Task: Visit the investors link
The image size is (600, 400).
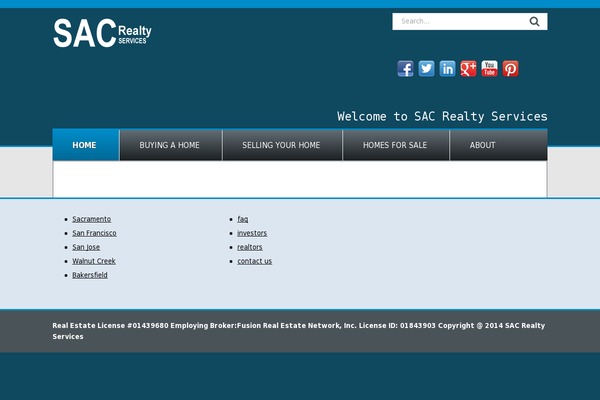Action: coord(252,233)
